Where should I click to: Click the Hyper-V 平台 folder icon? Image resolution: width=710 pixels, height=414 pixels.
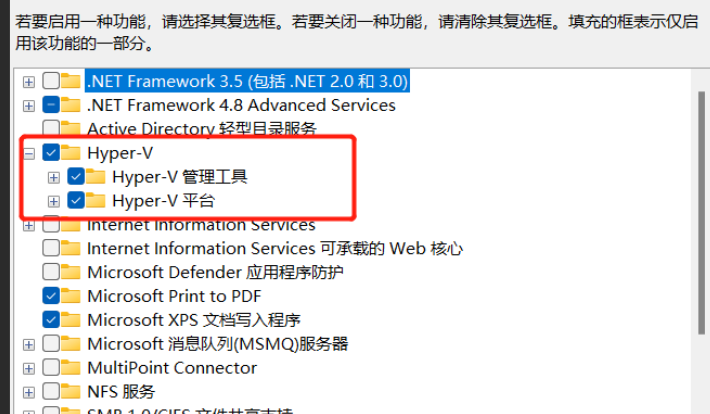(96, 200)
